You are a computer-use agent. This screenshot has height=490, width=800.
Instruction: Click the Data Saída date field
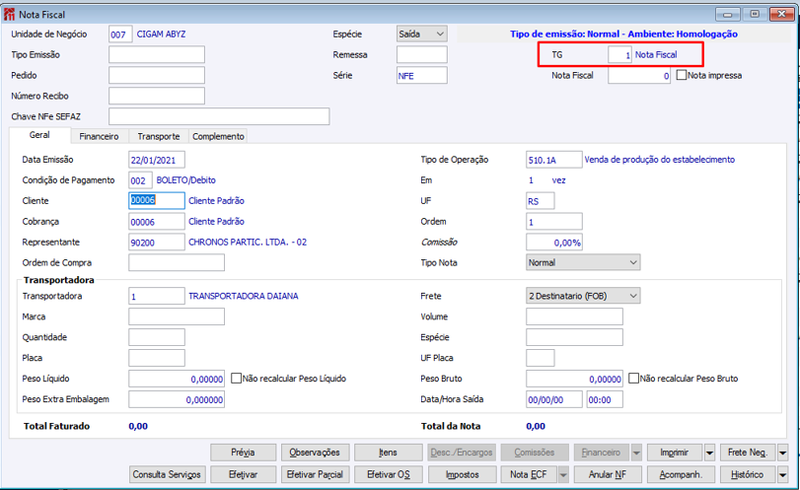[554, 399]
